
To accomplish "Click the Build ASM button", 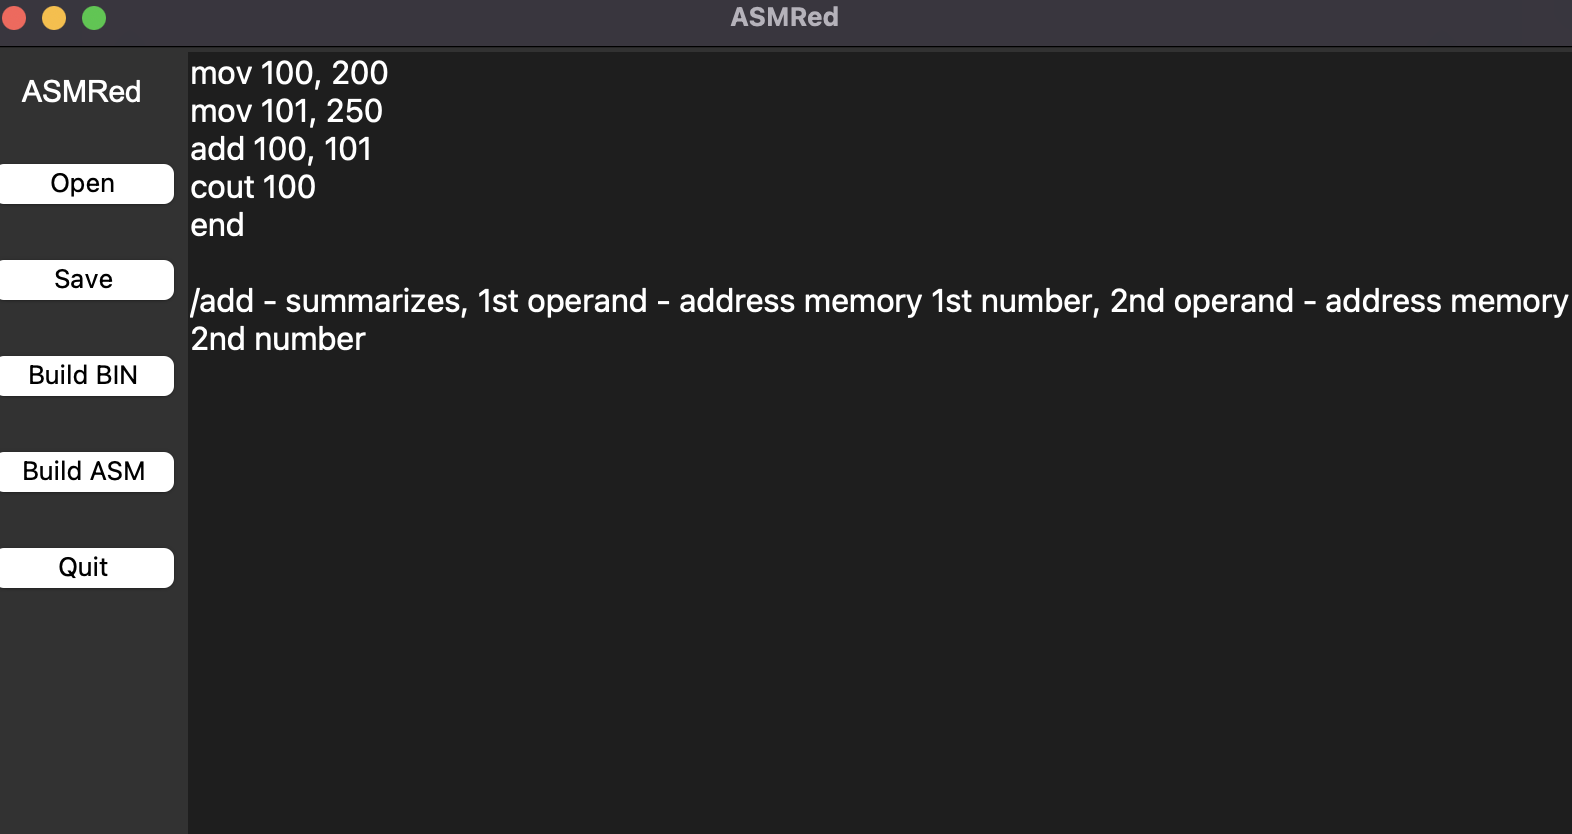I will click(84, 472).
